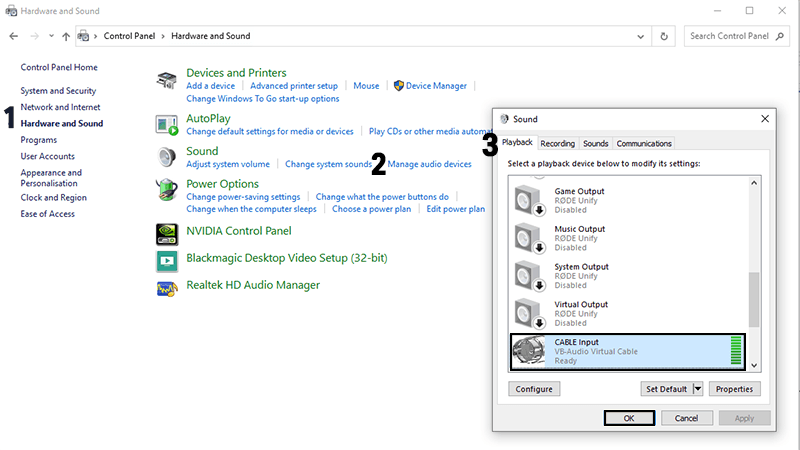Click the playback device list scrollbar
The height and width of the screenshot is (450, 800).
(755, 300)
